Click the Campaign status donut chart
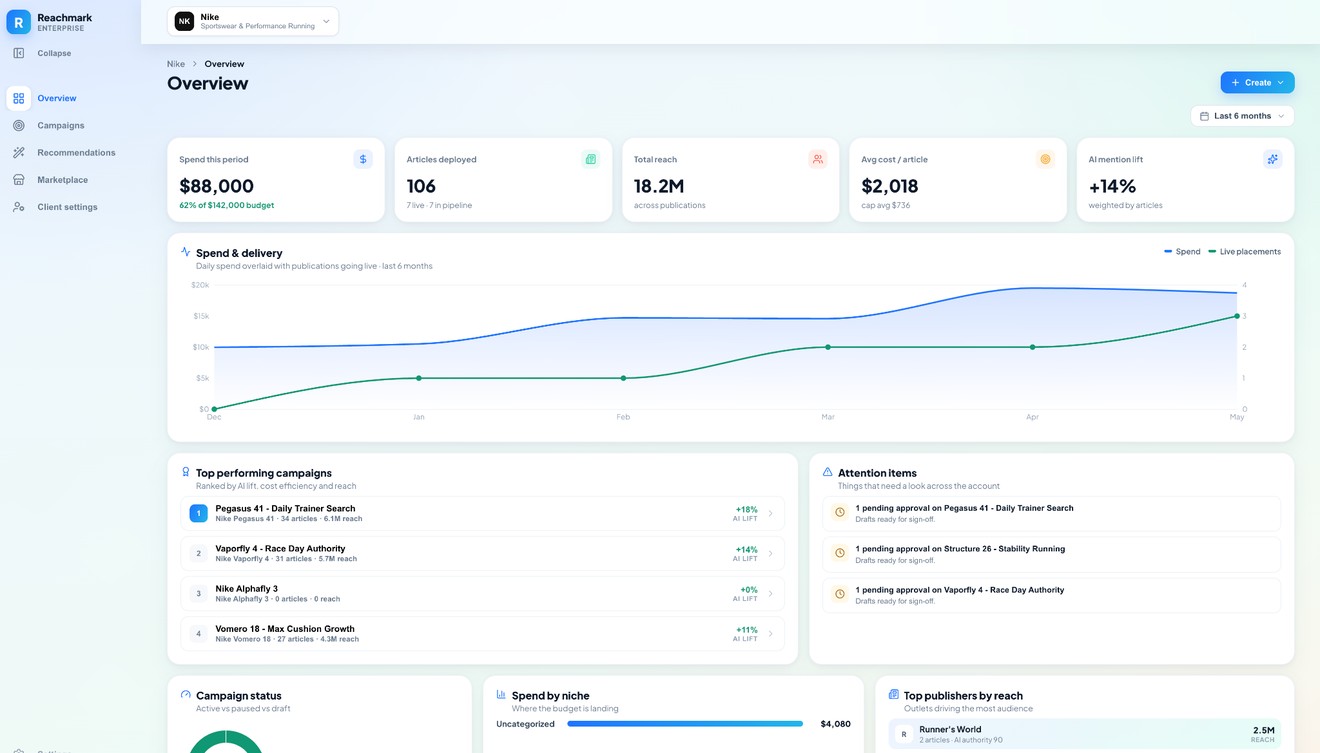The width and height of the screenshot is (1320, 753). pyautogui.click(x=225, y=742)
